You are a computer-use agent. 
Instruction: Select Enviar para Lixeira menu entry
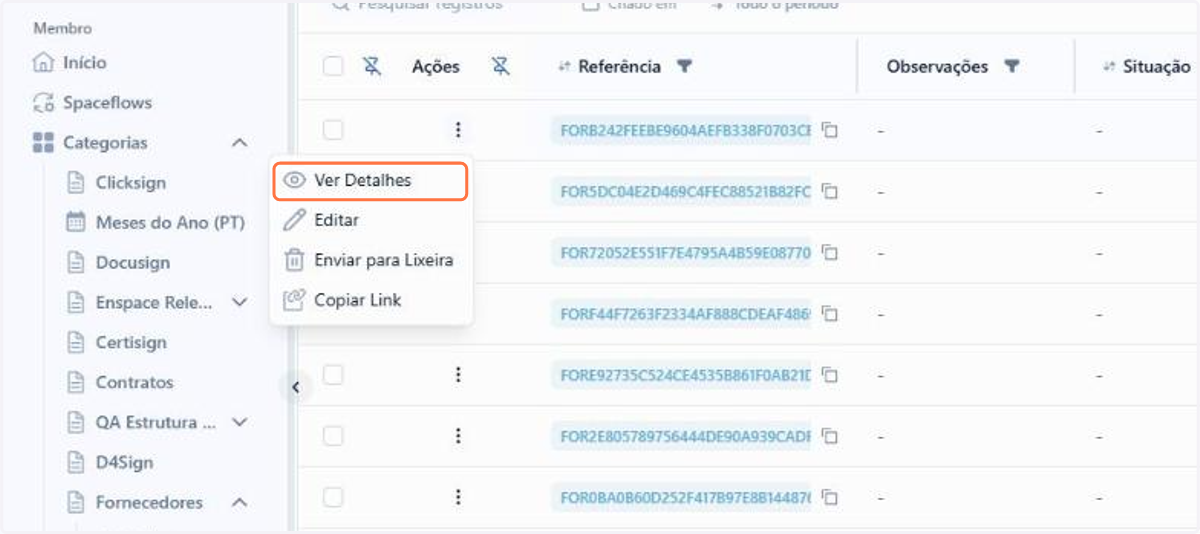pos(370,260)
